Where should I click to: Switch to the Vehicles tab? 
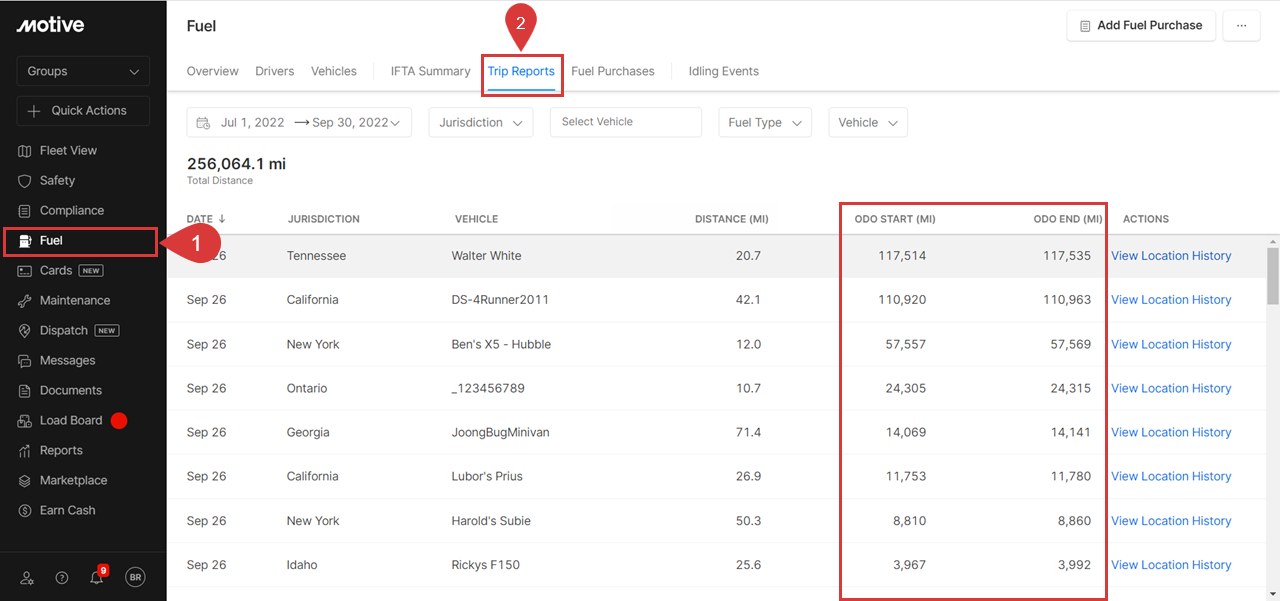click(x=334, y=72)
